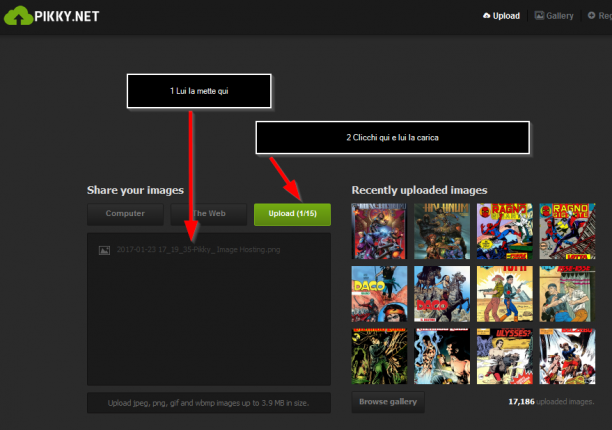Open the couple embracing cover, end of the middle row
The height and width of the screenshot is (430, 612).
point(567,294)
